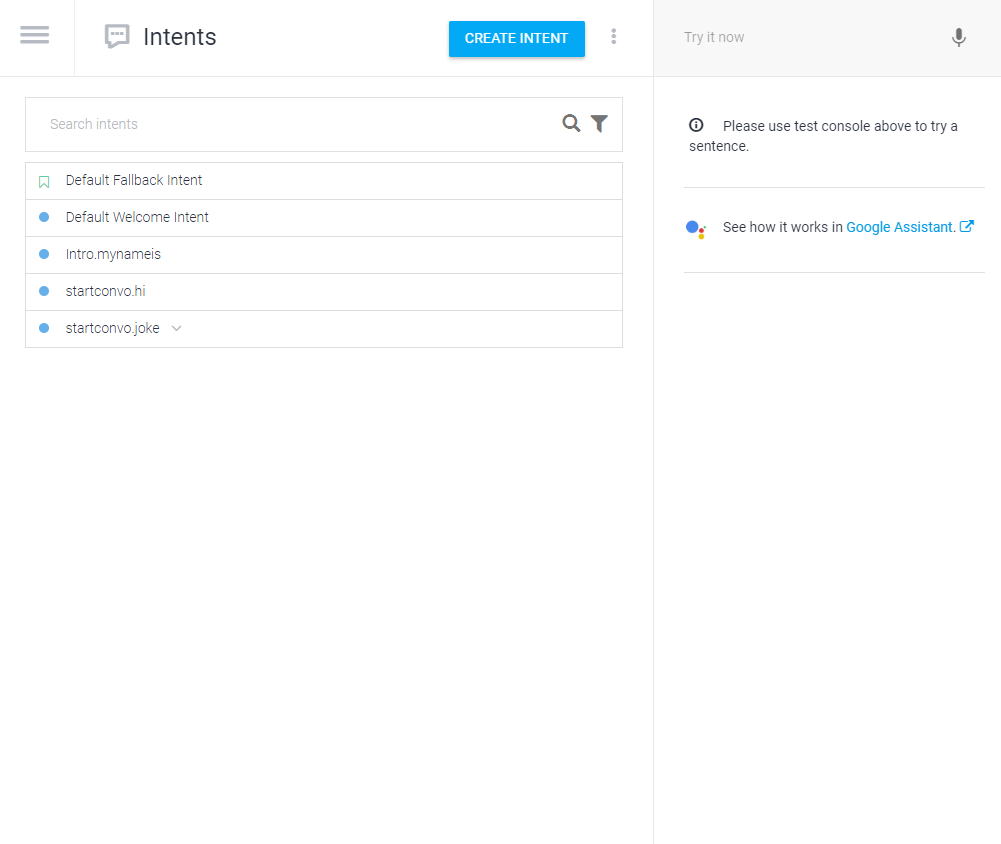Expand the startconvo.joke followup chevron
The image size is (1001, 844).
coord(177,328)
